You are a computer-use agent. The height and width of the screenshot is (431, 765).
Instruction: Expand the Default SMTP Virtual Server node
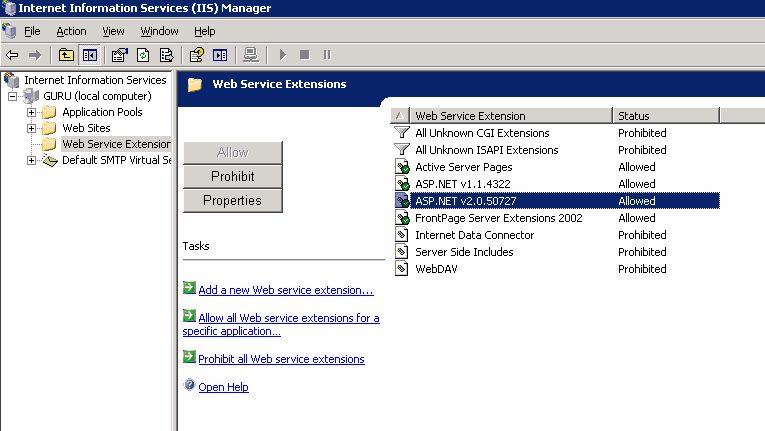31,161
